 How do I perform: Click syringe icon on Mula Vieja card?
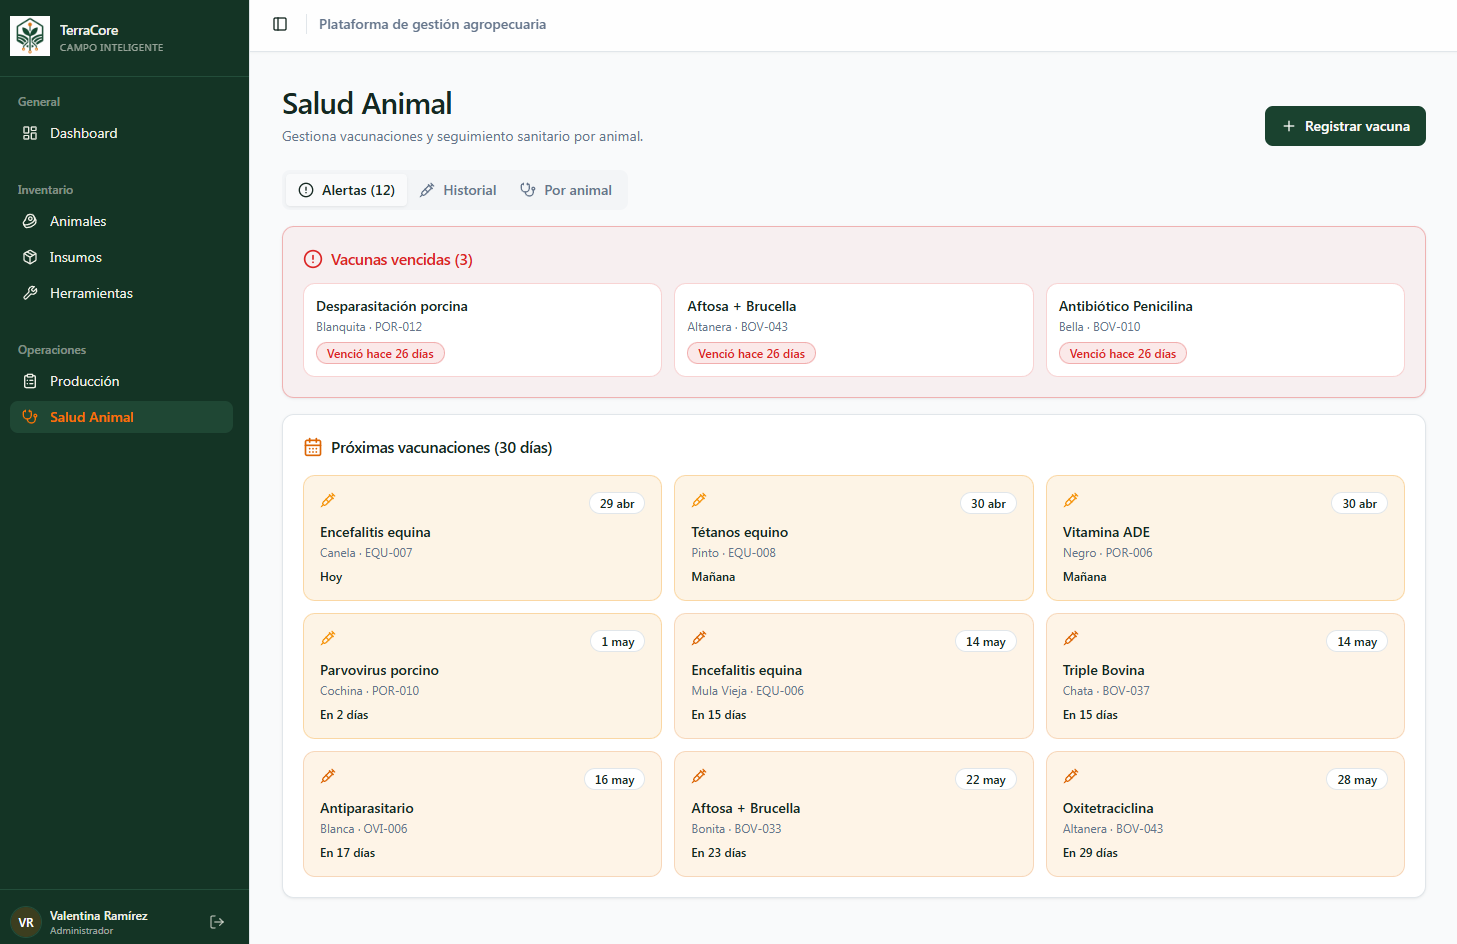pyautogui.click(x=699, y=638)
